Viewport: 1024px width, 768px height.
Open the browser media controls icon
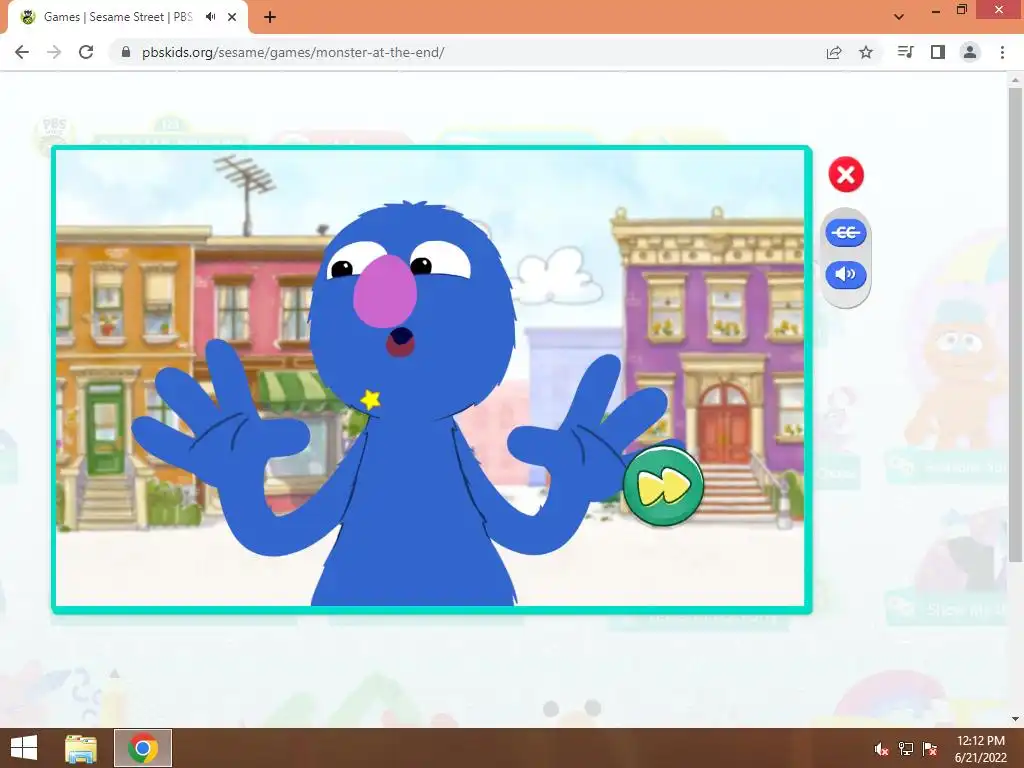pos(905,52)
